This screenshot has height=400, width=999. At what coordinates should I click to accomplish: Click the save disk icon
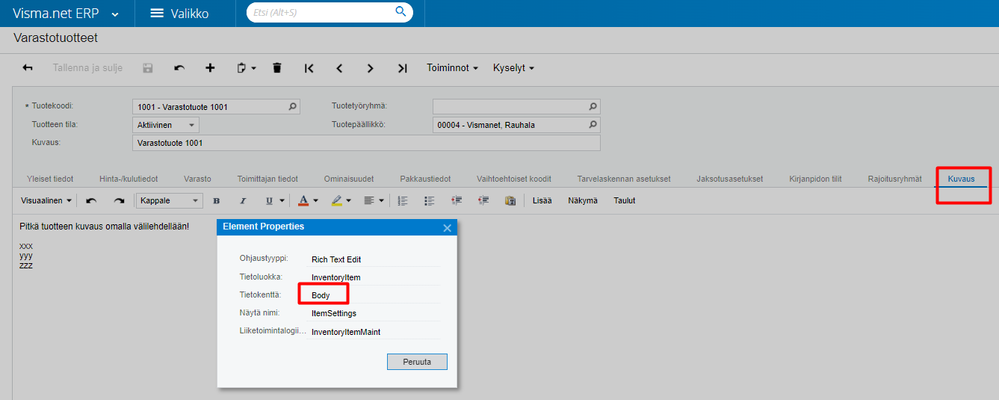(147, 68)
